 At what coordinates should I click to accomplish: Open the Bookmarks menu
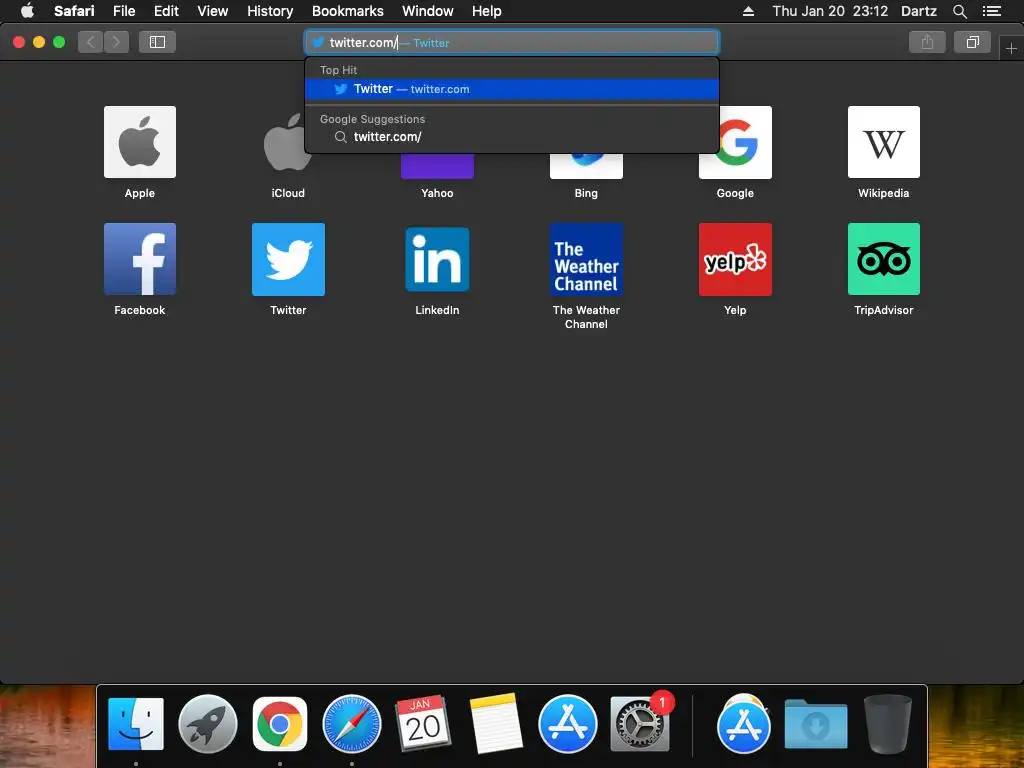[x=347, y=11]
